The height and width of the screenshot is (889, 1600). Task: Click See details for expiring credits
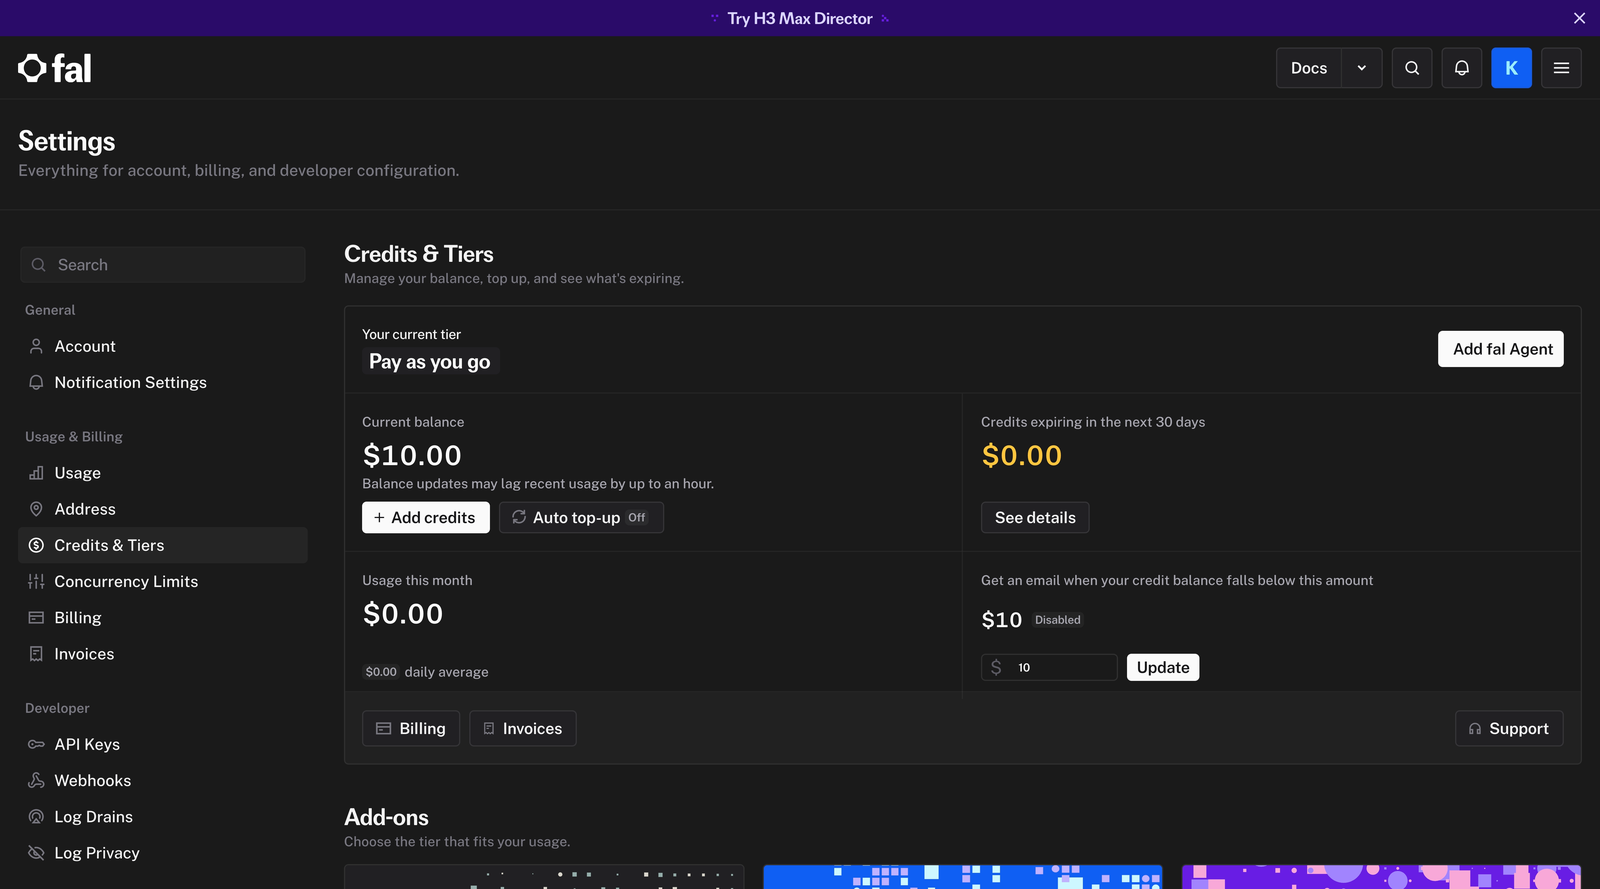coord(1035,517)
